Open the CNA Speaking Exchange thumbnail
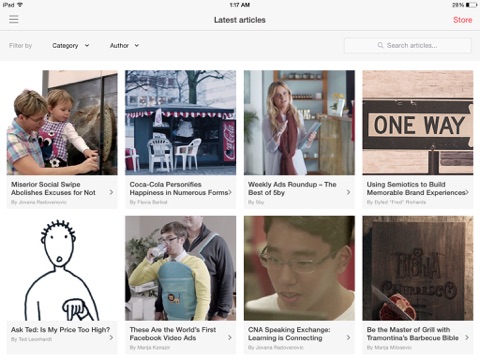Image resolution: width=480 pixels, height=360 pixels. (299, 268)
